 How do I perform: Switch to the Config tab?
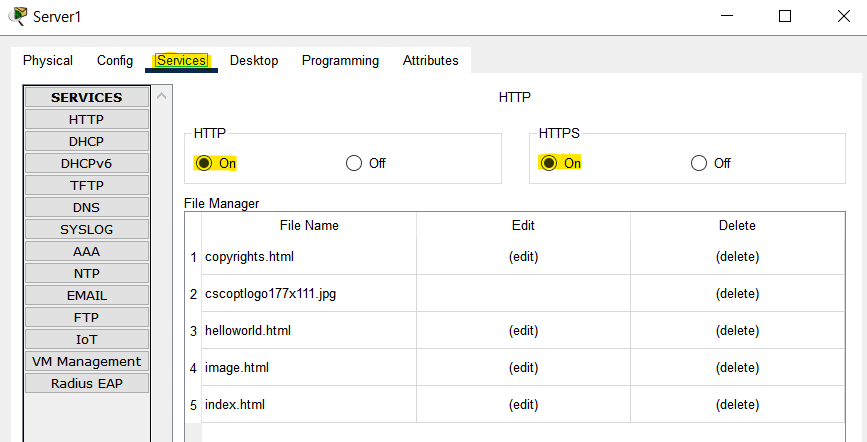(x=115, y=60)
